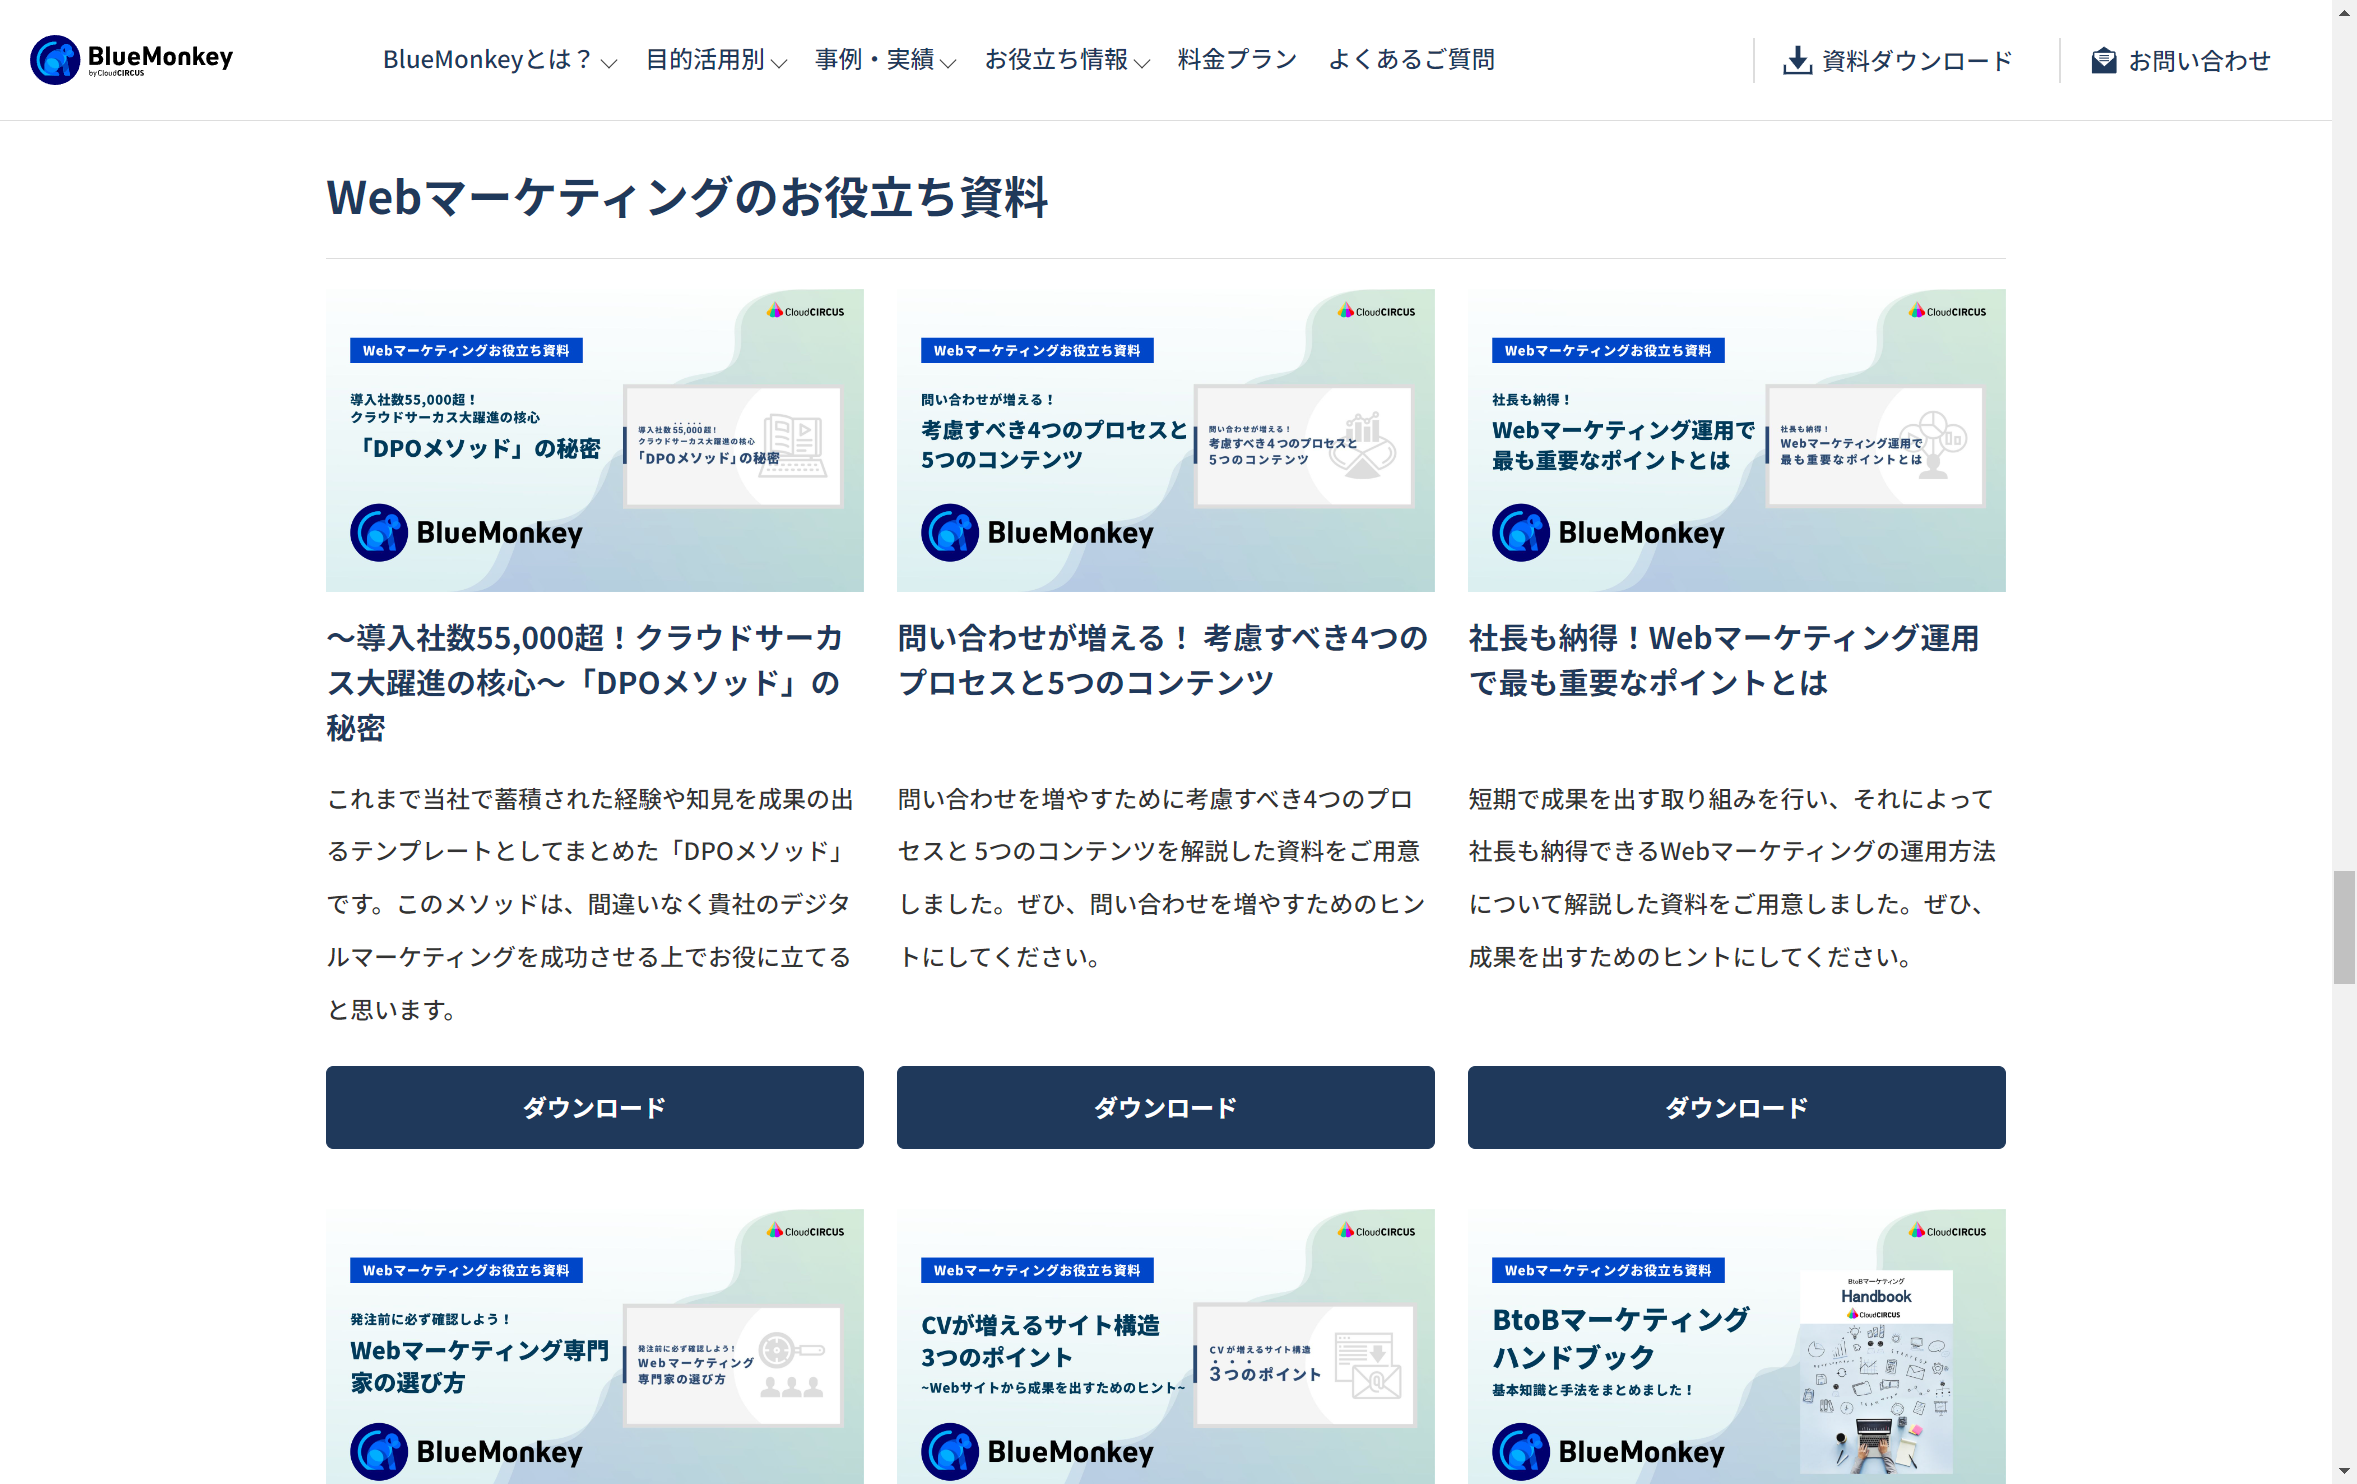Open the DPOメソッドの秘密 thumbnail
The height and width of the screenshot is (1484, 2357).
pyautogui.click(x=595, y=440)
